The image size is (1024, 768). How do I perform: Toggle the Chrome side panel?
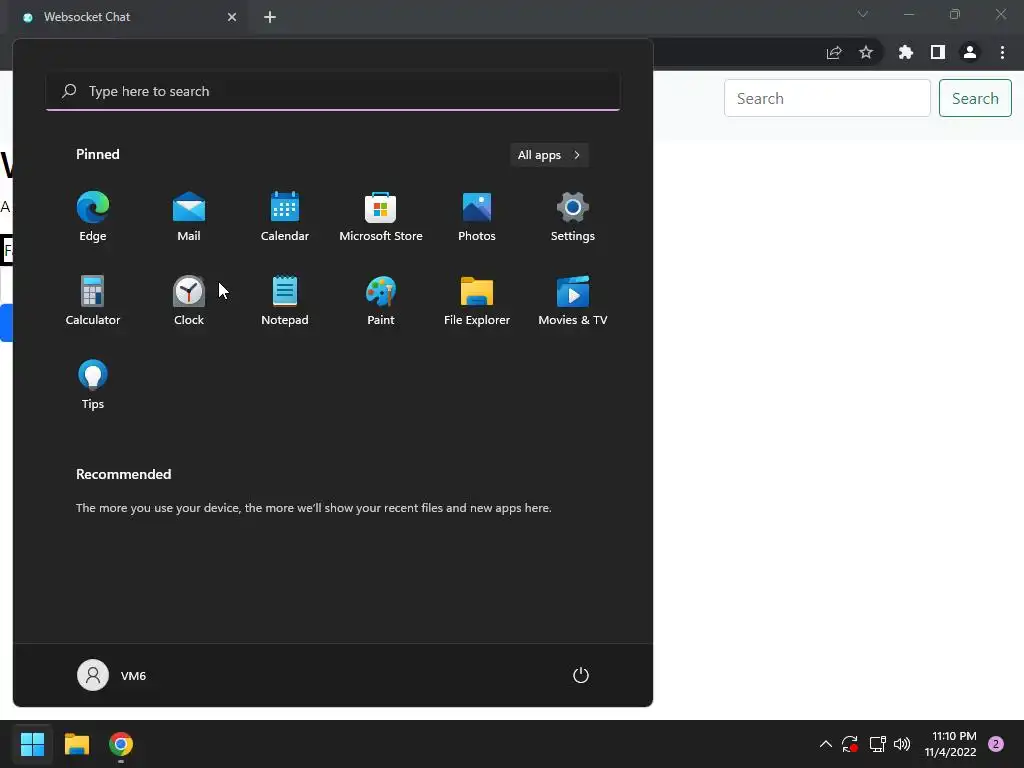click(x=938, y=52)
